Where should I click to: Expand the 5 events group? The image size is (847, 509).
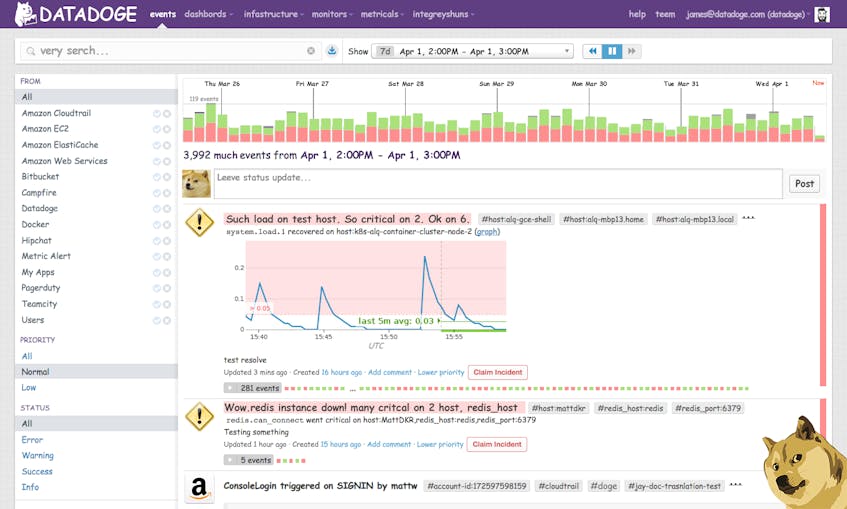pyautogui.click(x=248, y=460)
